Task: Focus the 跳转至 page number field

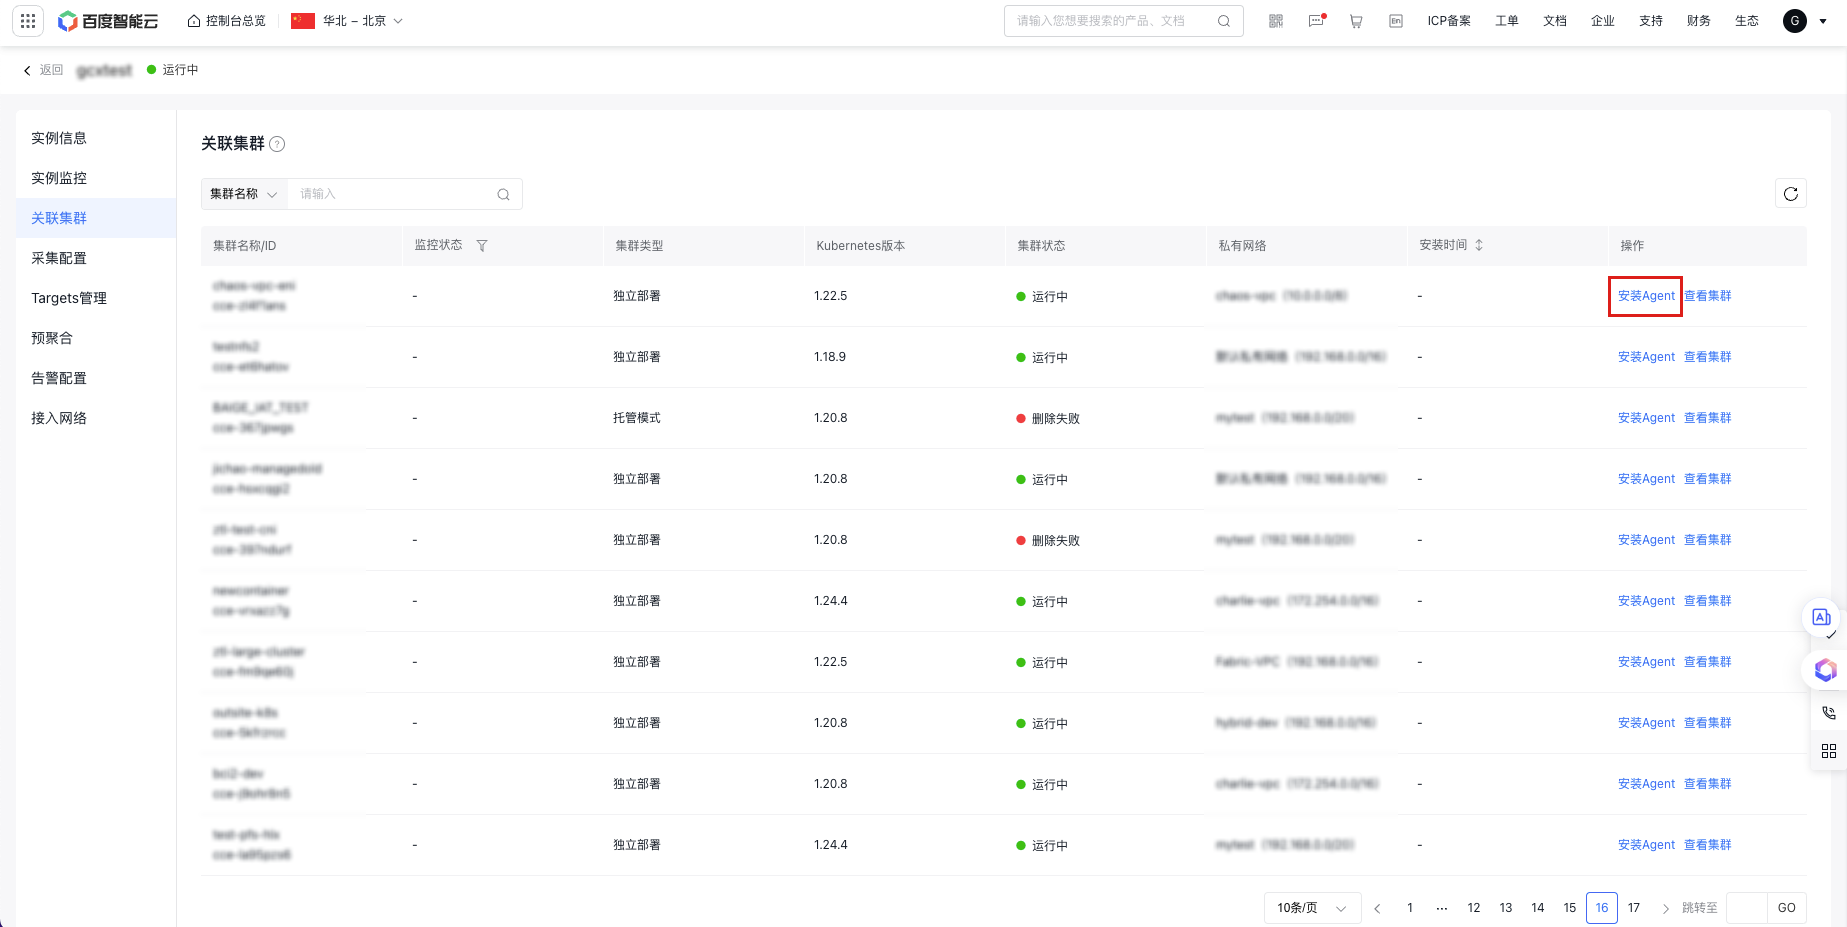Action: (x=1747, y=908)
